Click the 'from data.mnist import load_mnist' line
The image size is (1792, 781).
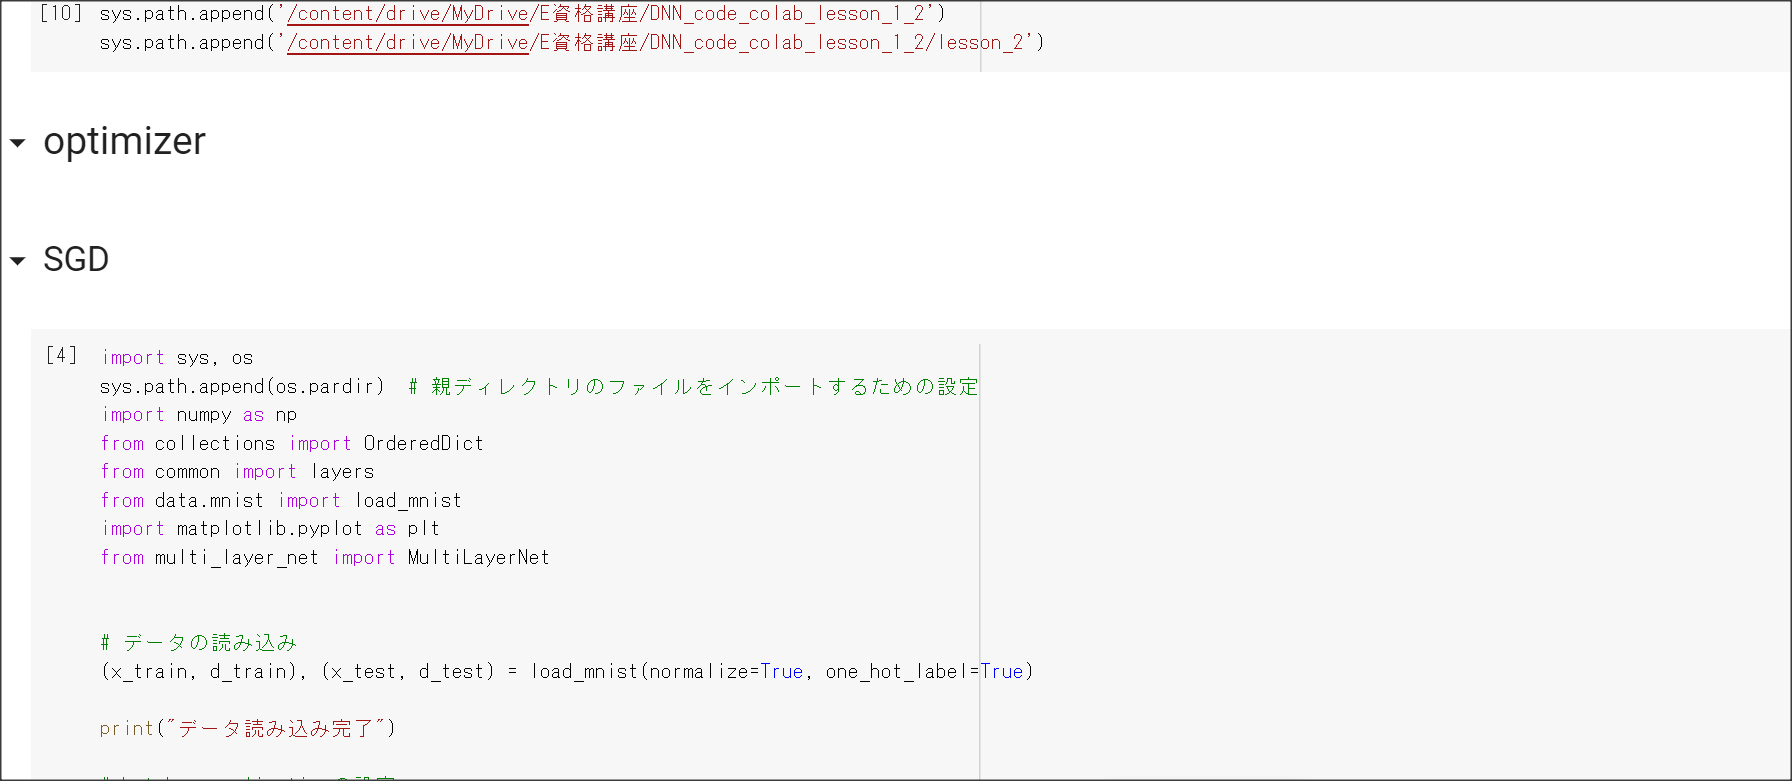[281, 500]
